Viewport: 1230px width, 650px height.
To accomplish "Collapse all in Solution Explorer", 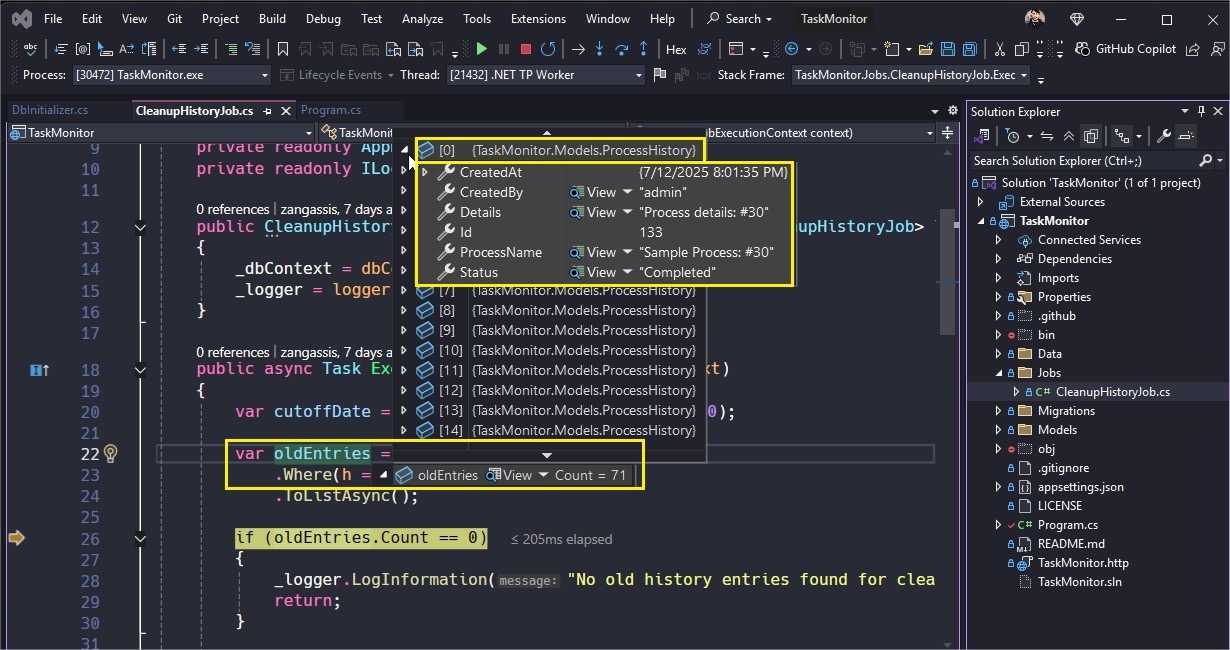I will [1069, 136].
